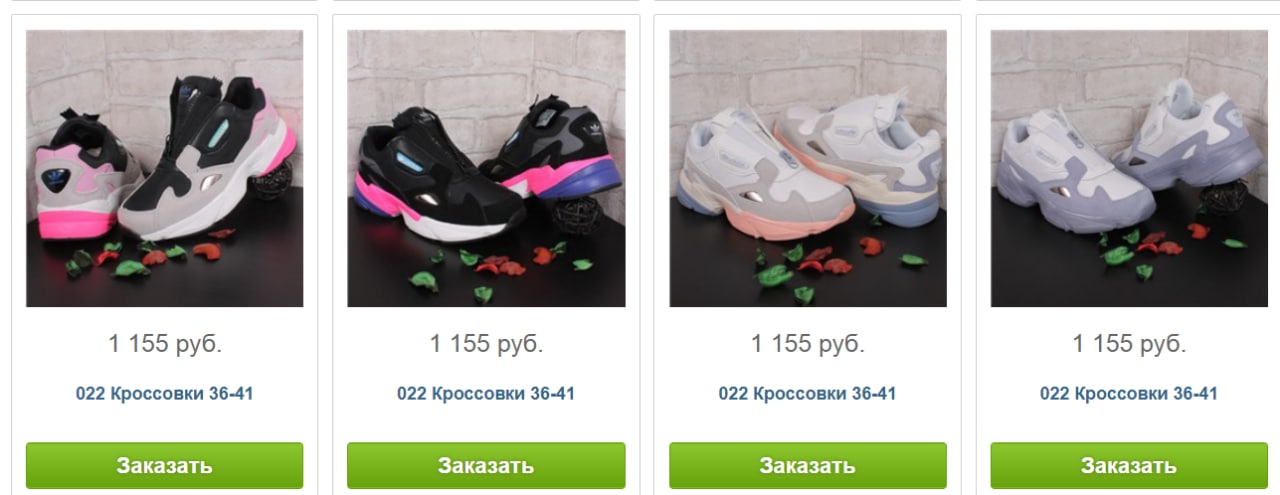The width and height of the screenshot is (1280, 495).
Task: Click Заказать under the pink-grey-black sneakers
Action: [164, 465]
